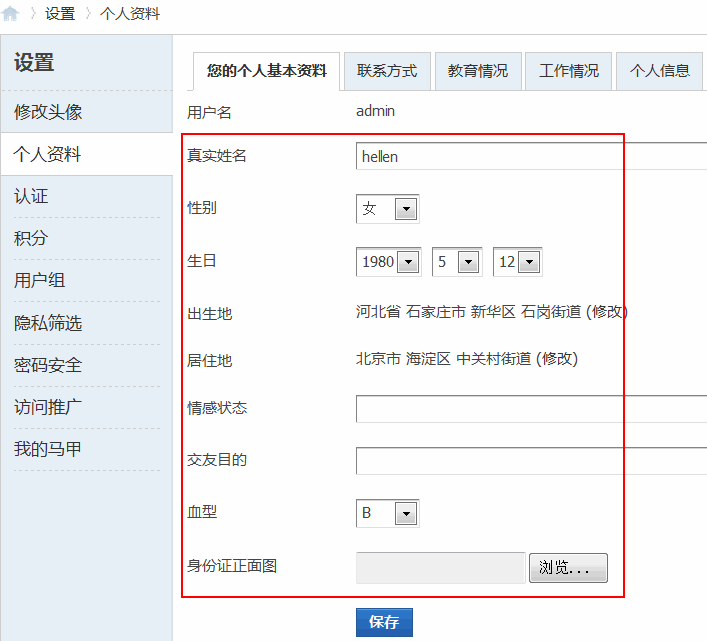Viewport: 707px width, 641px height.
Task: Open the birthday year dropdown 1980
Action: pyautogui.click(x=389, y=261)
